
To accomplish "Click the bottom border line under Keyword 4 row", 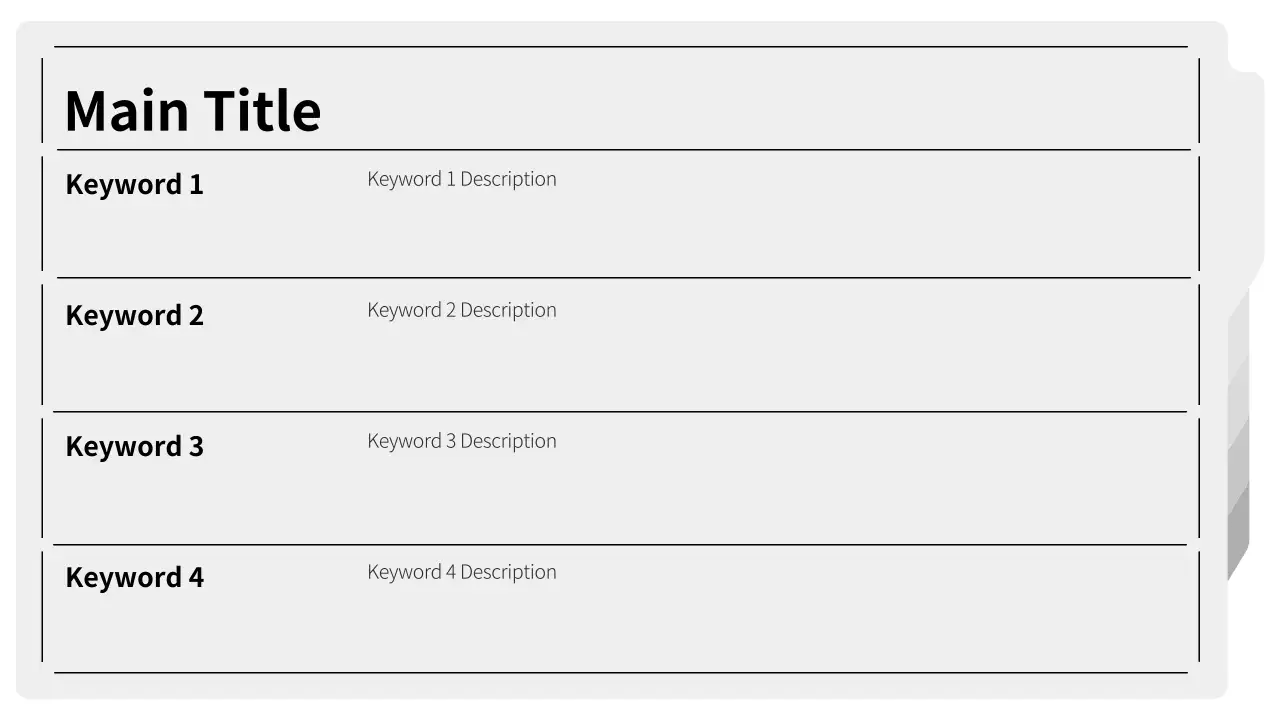I will 620,673.
